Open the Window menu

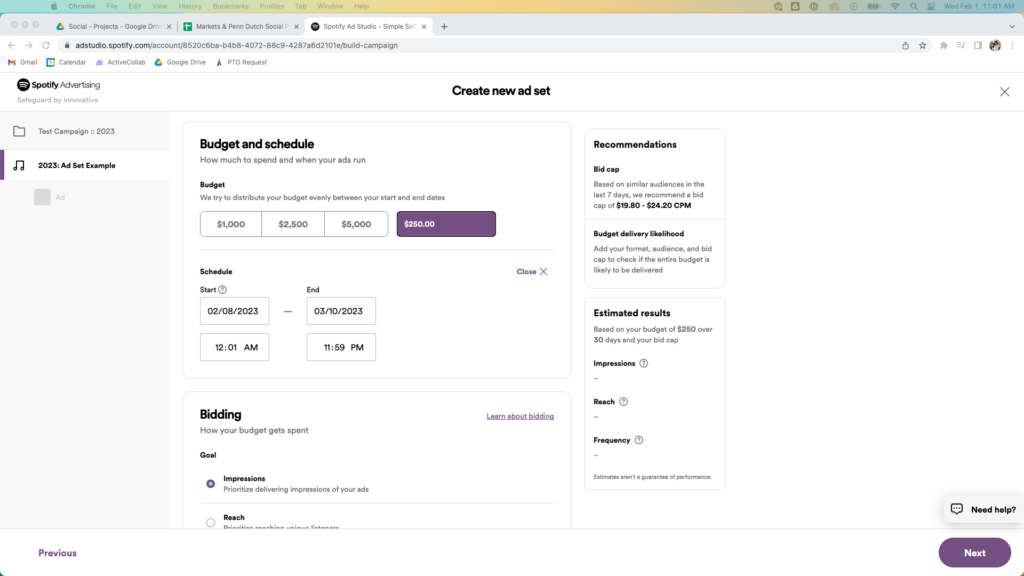[330, 6]
